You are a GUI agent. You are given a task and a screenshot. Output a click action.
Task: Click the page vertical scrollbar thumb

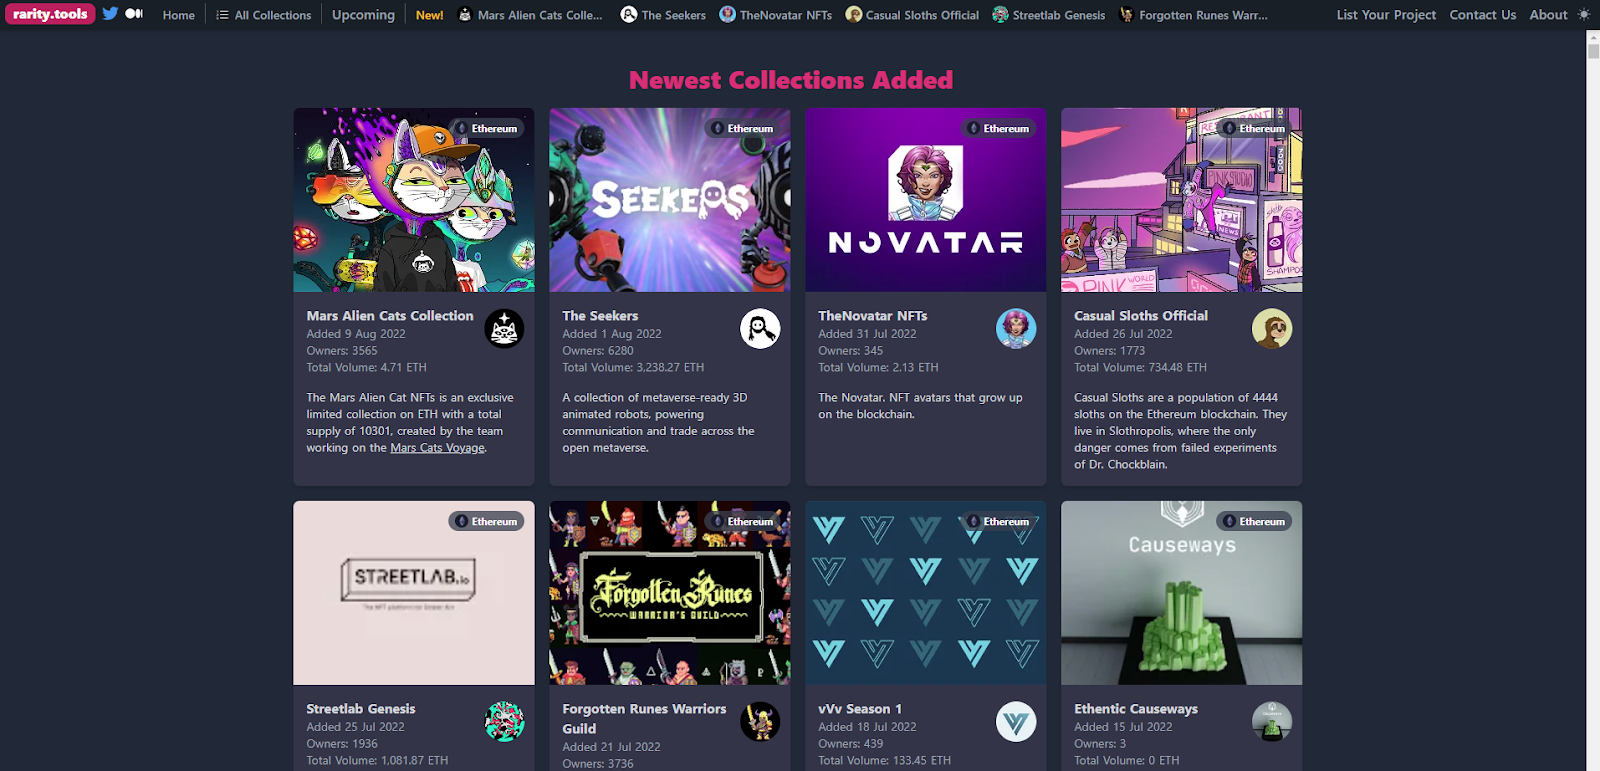coord(1593,52)
